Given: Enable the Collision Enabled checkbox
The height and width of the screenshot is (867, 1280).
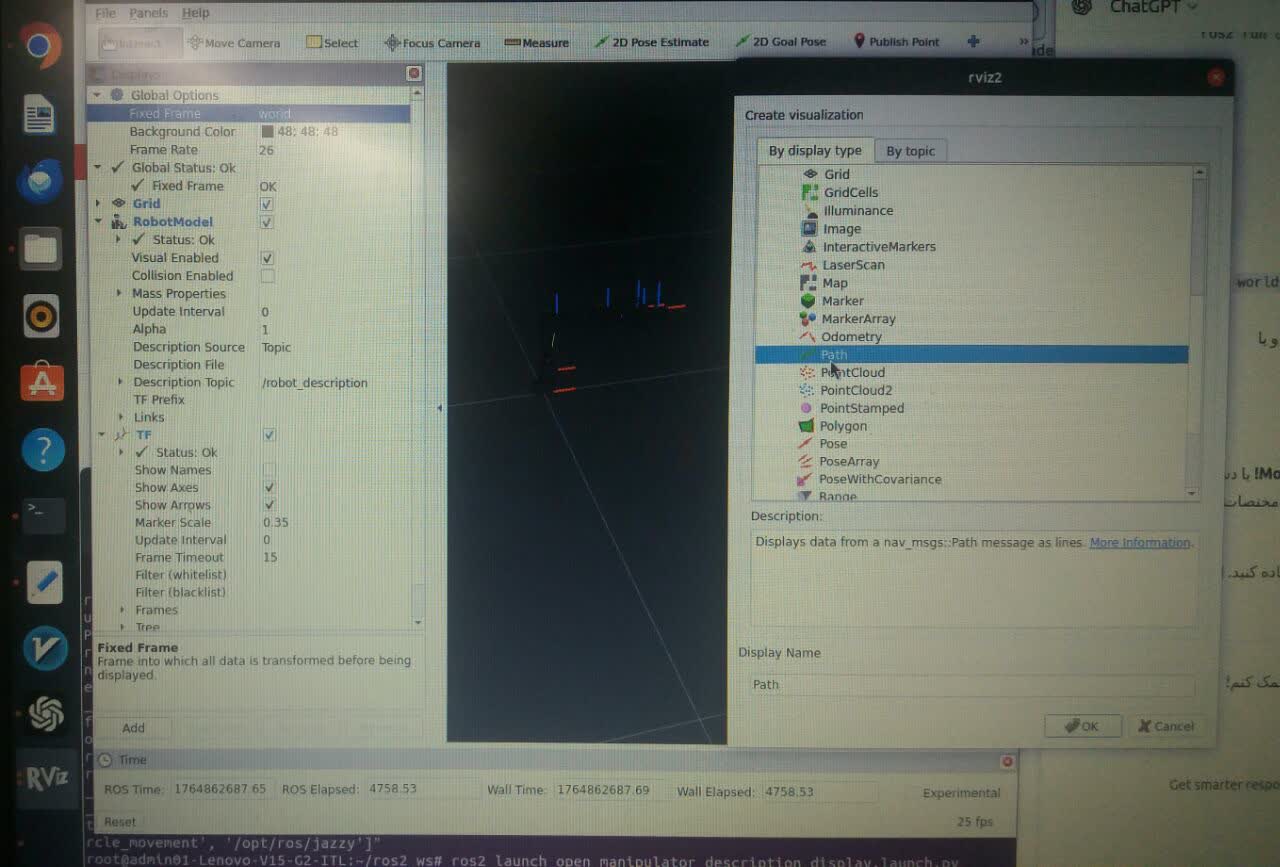Looking at the screenshot, I should pos(267,276).
